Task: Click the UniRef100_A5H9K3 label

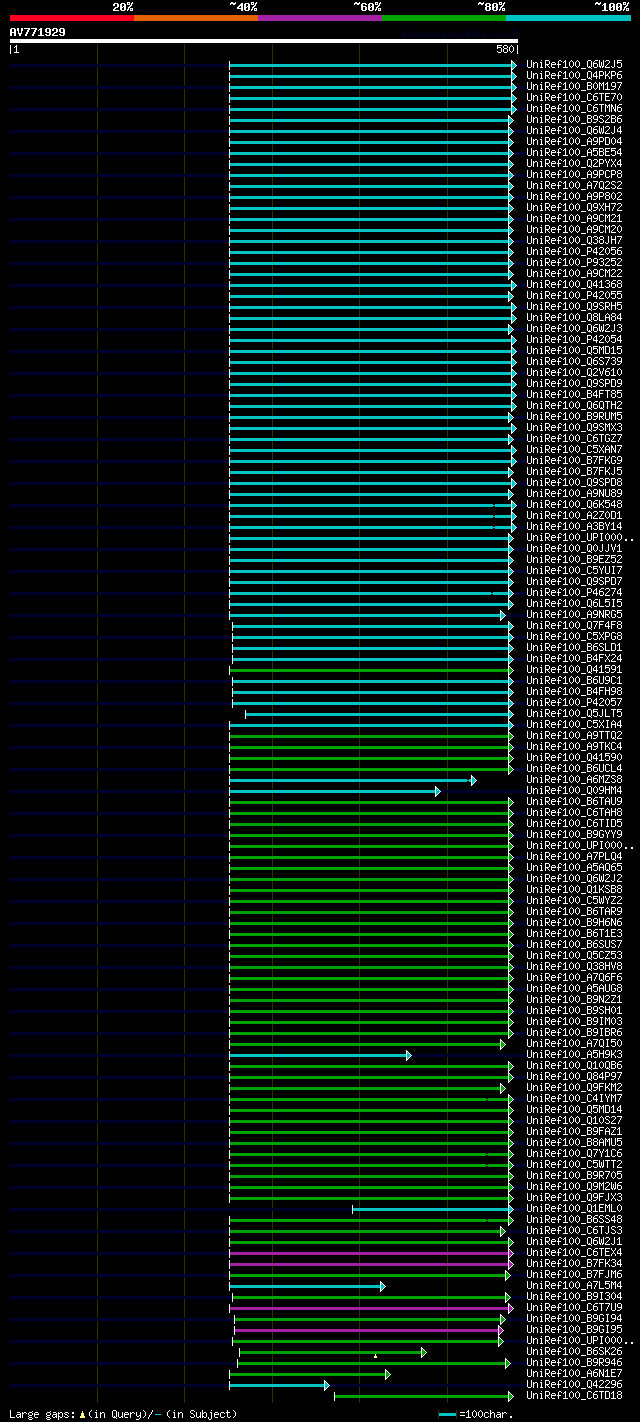Action: tap(574, 1055)
